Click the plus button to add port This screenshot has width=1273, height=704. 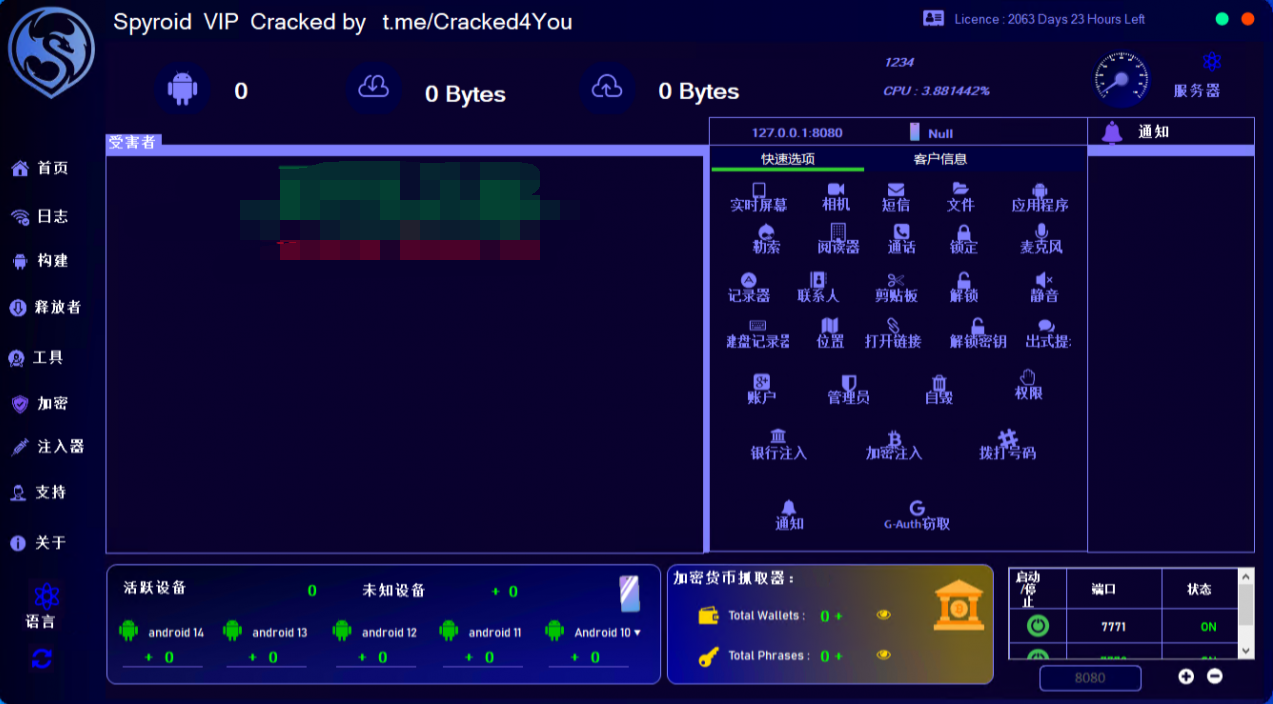coord(1185,677)
